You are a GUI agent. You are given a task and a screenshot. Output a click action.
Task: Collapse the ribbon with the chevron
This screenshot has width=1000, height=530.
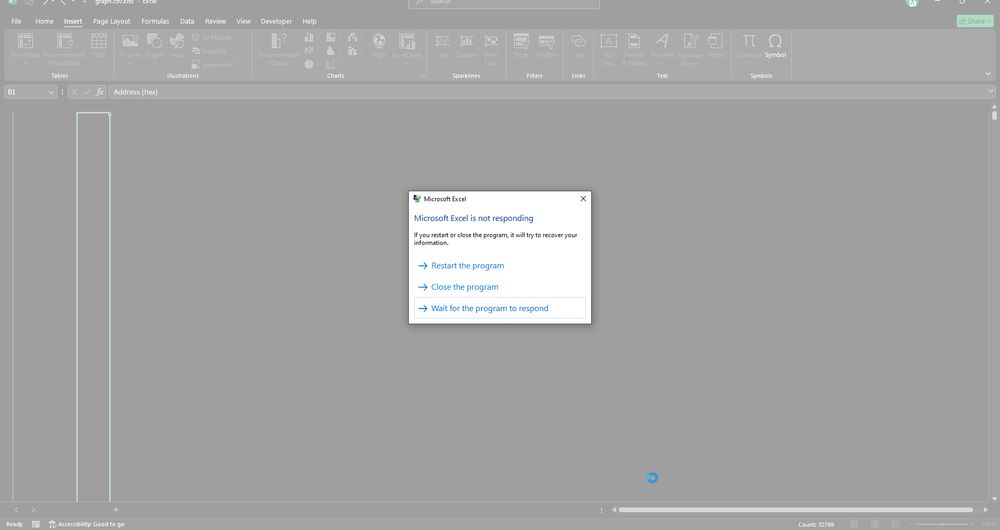click(x=988, y=75)
